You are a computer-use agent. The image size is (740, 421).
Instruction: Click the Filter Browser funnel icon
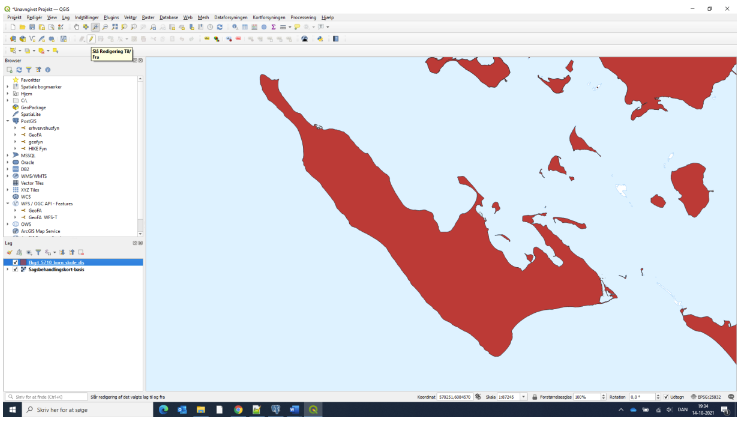point(29,70)
